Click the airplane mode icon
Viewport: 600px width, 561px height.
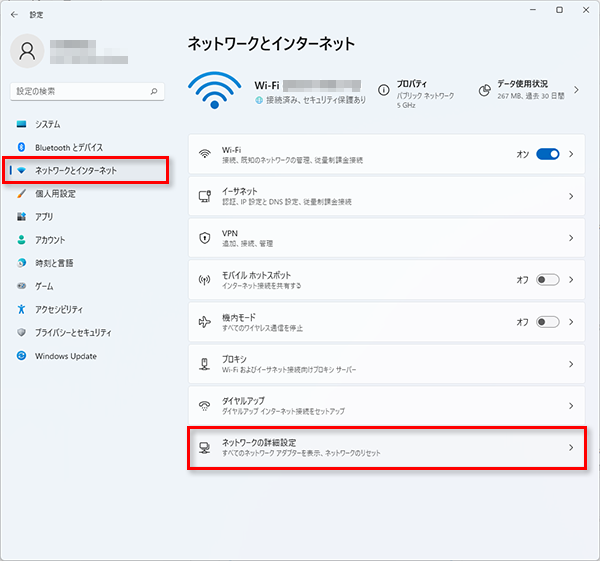click(205, 322)
